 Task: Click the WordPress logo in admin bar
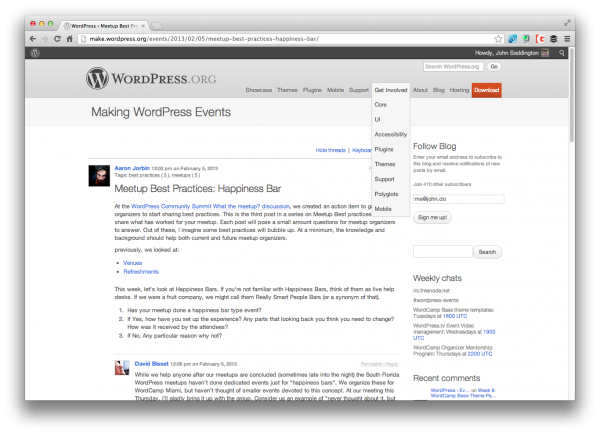35,53
